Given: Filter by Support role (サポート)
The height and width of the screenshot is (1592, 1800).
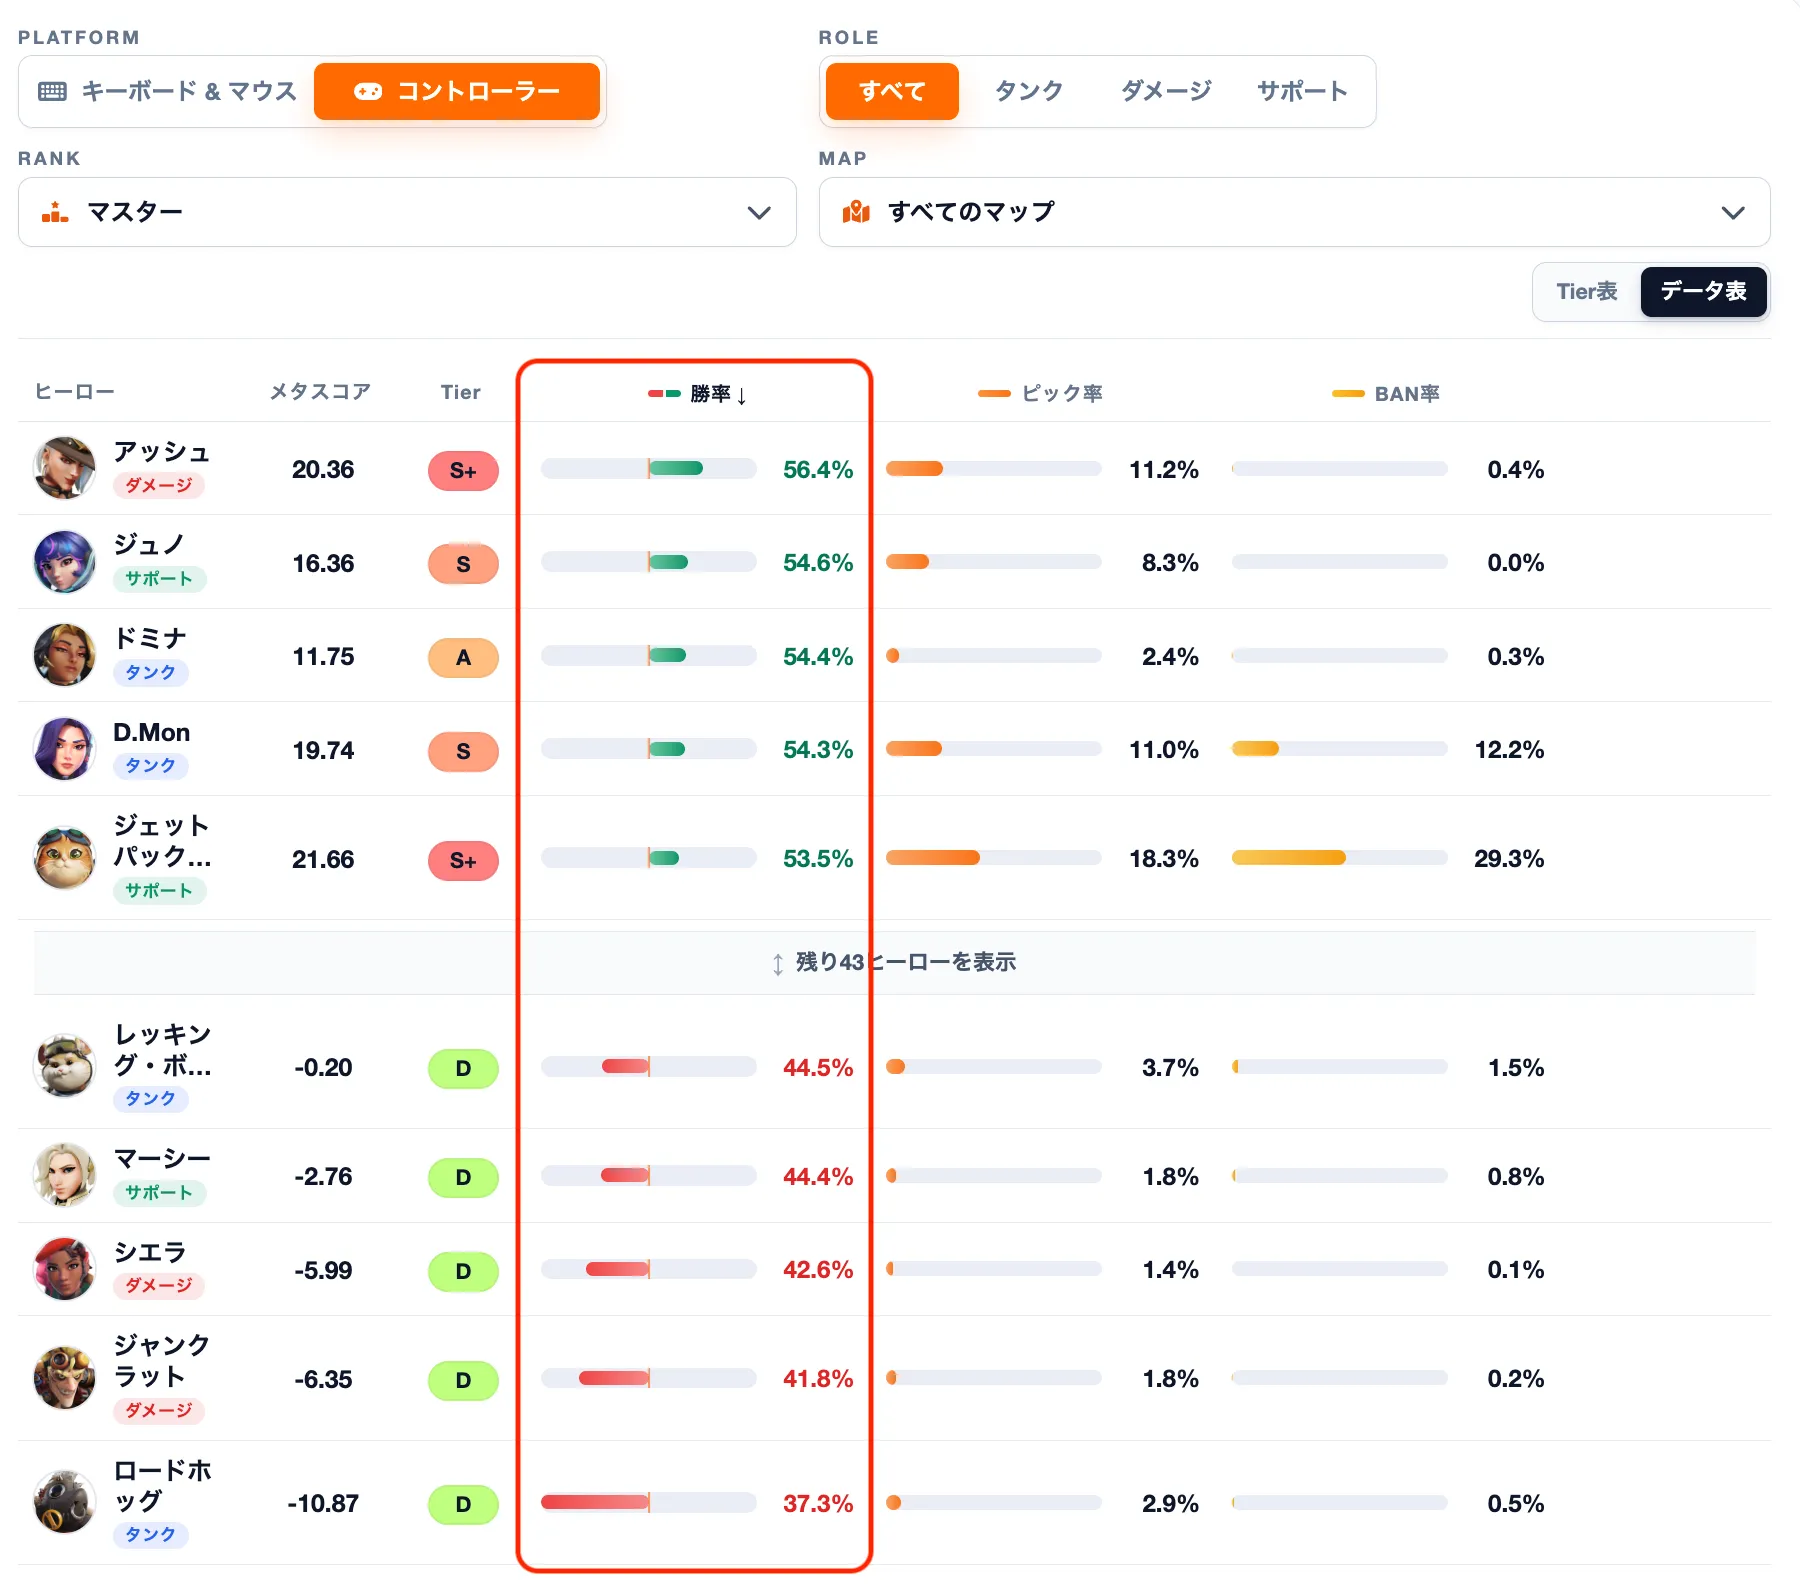Looking at the screenshot, I should point(1302,91).
